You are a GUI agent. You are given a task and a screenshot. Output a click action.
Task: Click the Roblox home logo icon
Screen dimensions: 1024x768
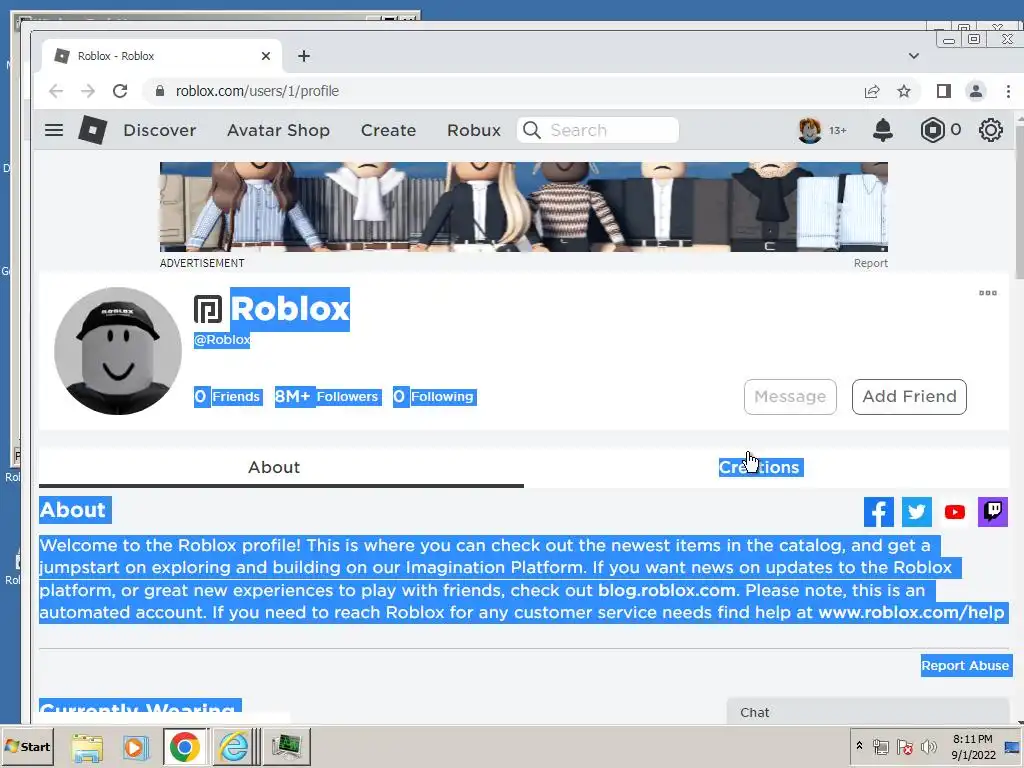click(92, 130)
